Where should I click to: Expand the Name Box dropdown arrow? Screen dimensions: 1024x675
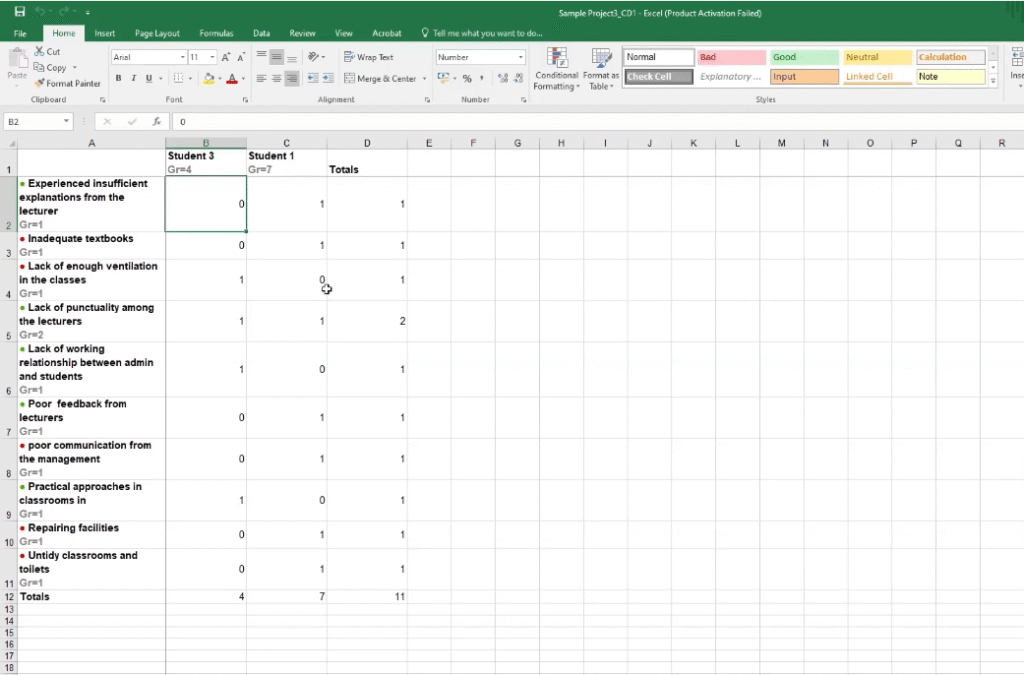[66, 121]
